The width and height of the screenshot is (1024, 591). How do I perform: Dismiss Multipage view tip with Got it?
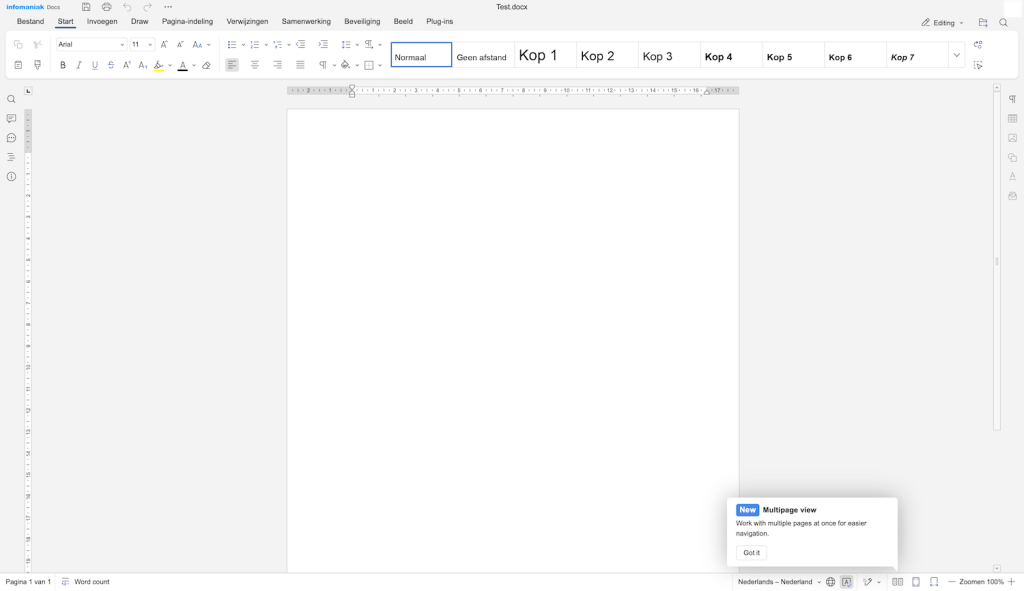point(751,552)
